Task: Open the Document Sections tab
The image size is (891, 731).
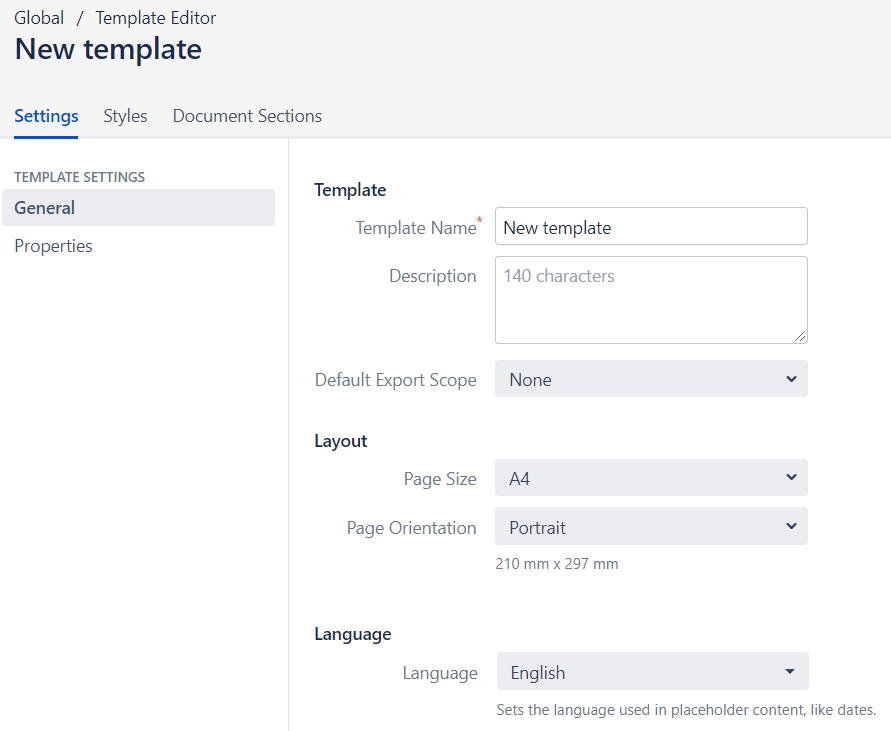Action: 247,116
